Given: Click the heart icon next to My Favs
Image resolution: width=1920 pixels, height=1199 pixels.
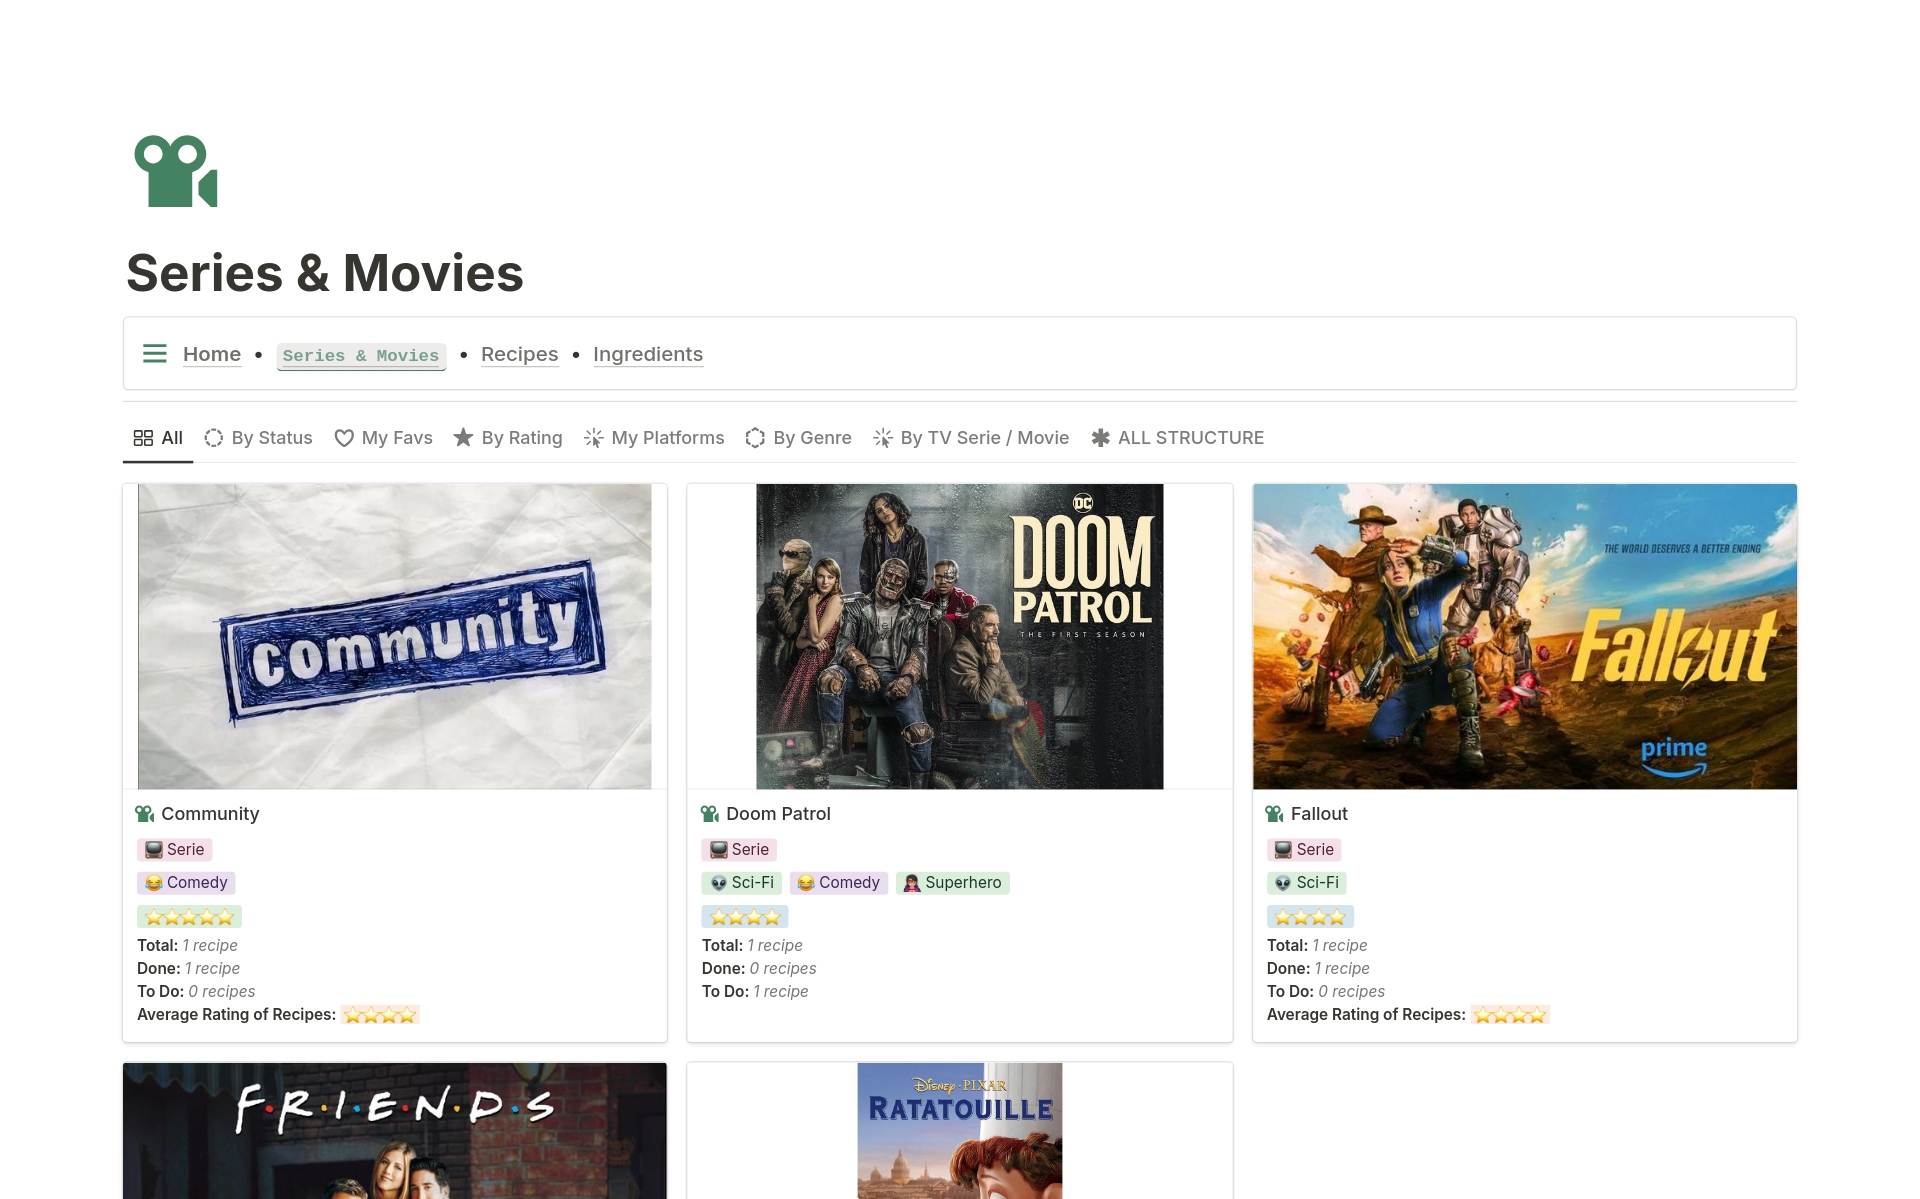Looking at the screenshot, I should click(x=344, y=438).
